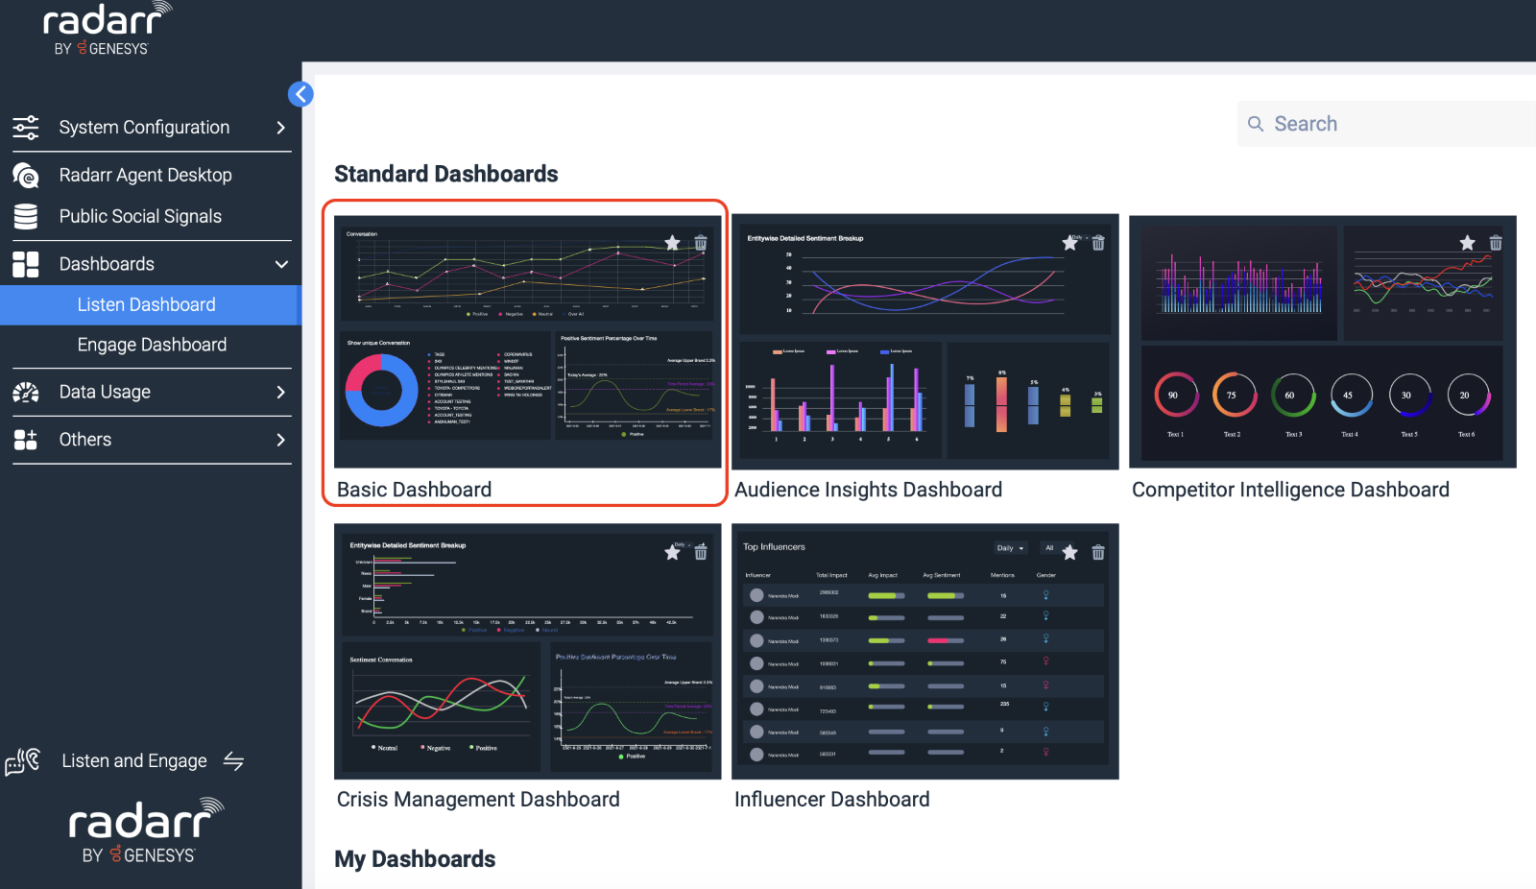Viewport: 1536px width, 889px height.
Task: Open the System Configuration sliders icon
Action: [24, 127]
